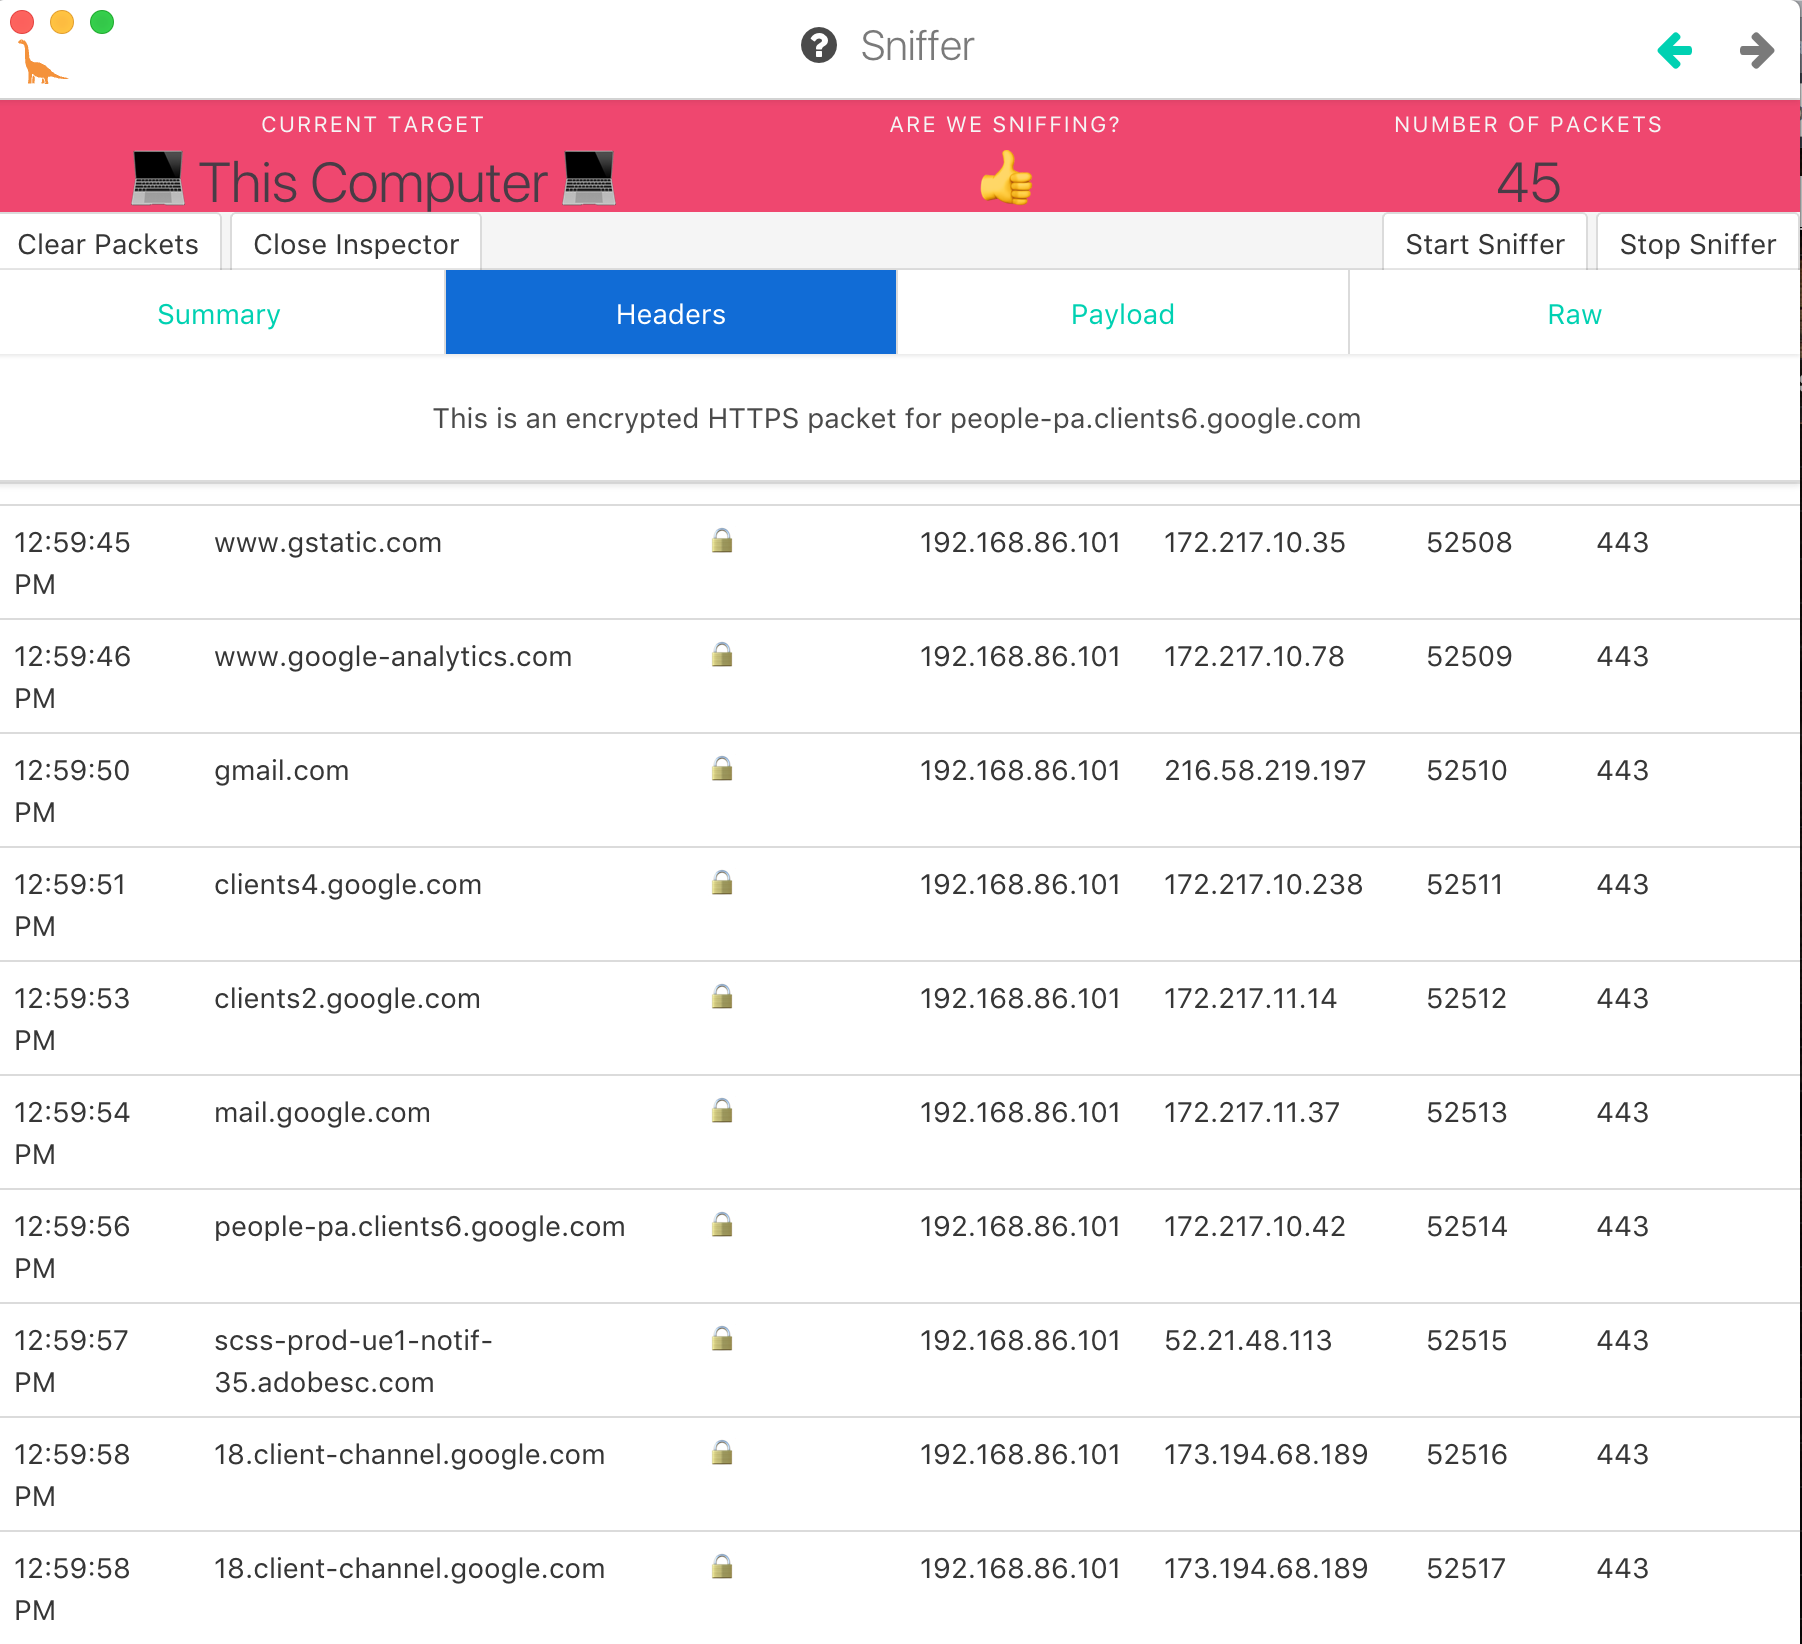Select the Headers tab
Screen dimensions: 1802x1644
click(671, 313)
